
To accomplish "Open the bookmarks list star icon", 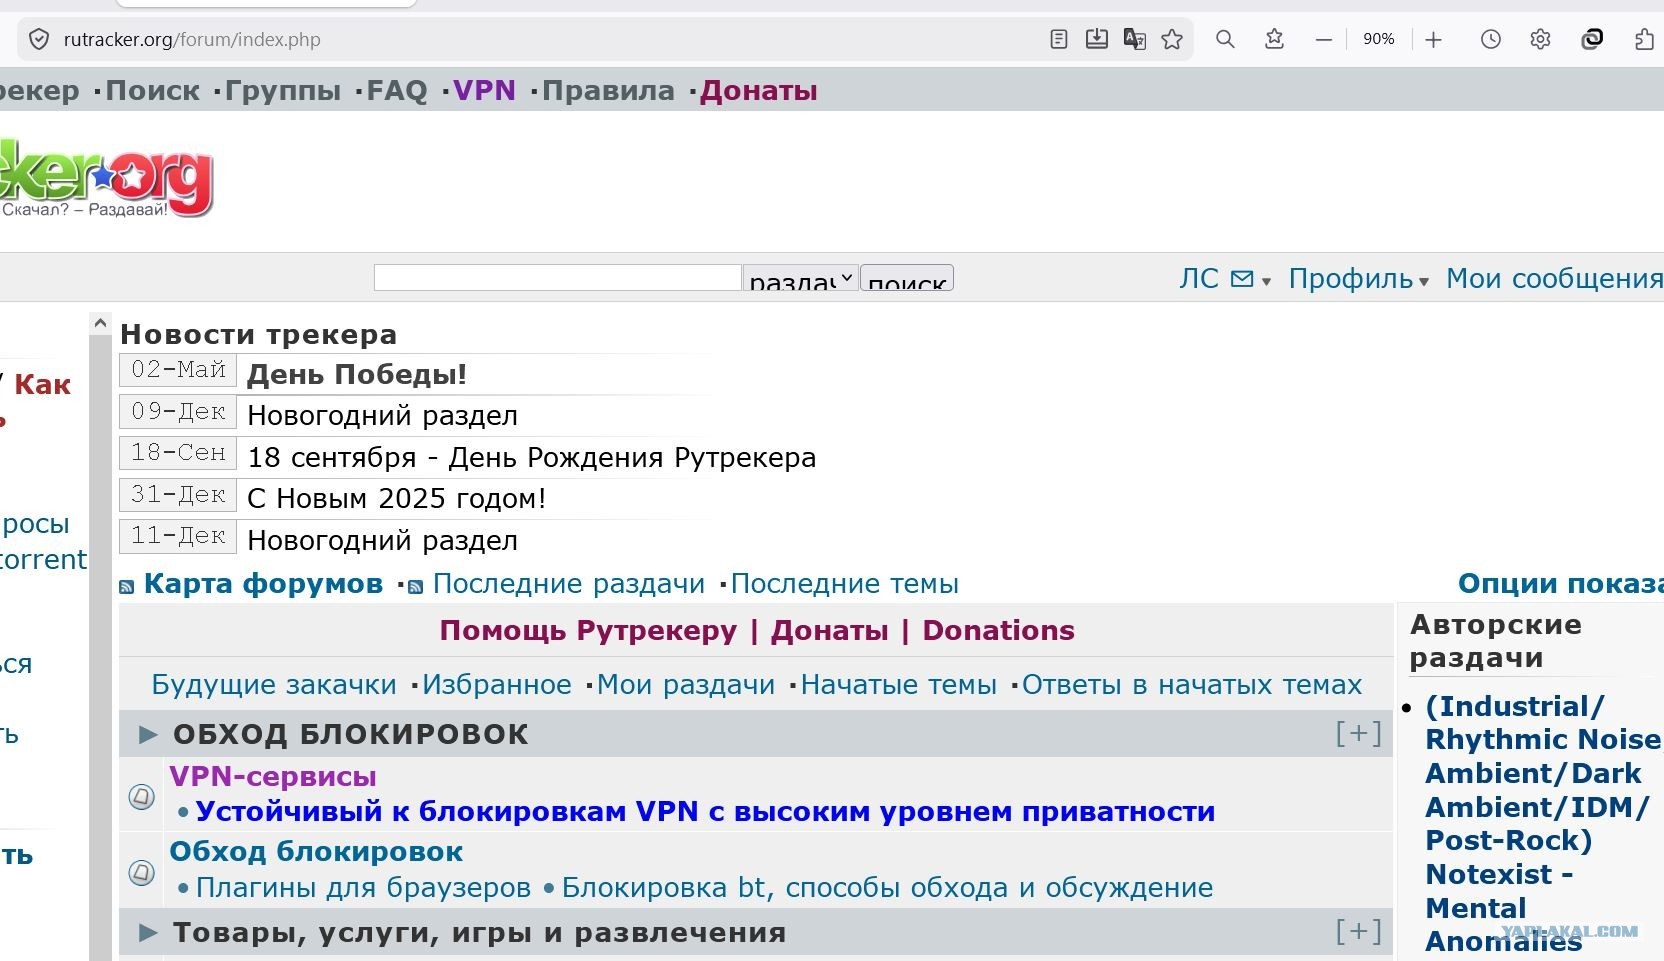I will [x=1274, y=39].
